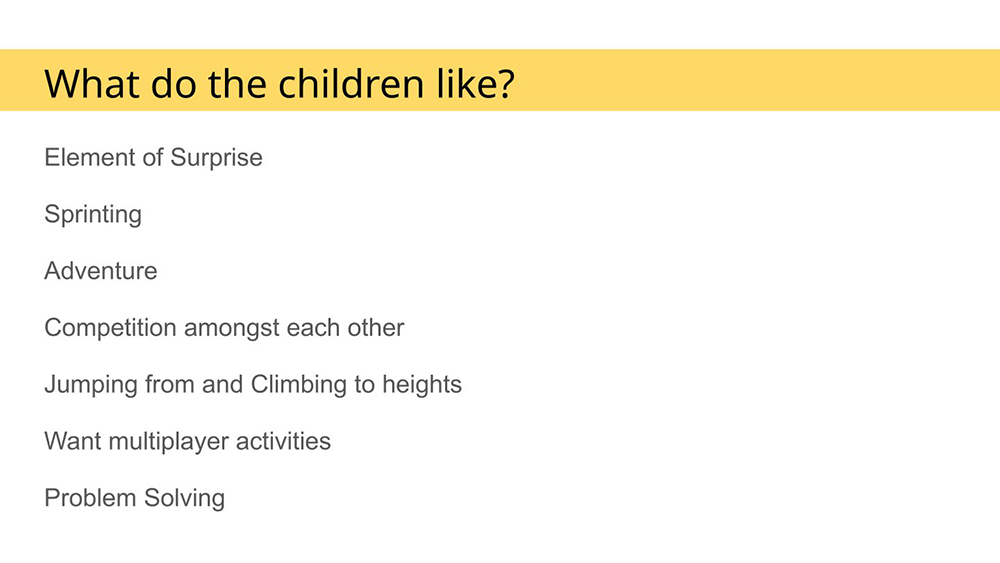Click the slide title "What do the children like?"
Screen dimensions: 1000x563
(279, 82)
